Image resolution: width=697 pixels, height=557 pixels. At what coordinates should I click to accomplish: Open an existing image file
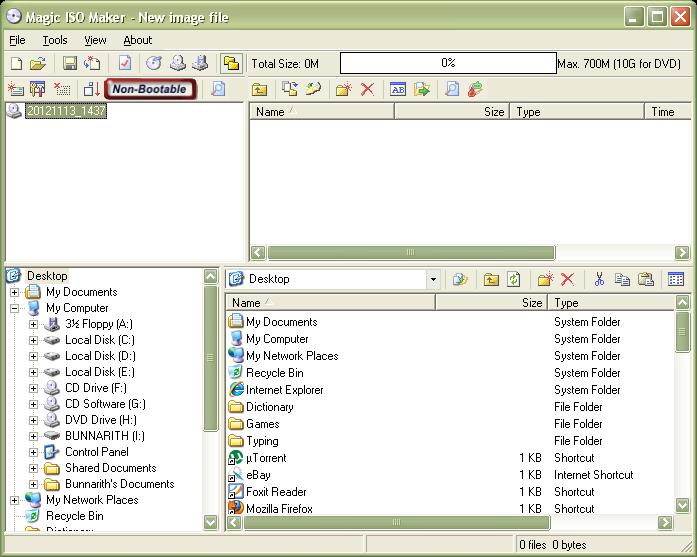[38, 64]
